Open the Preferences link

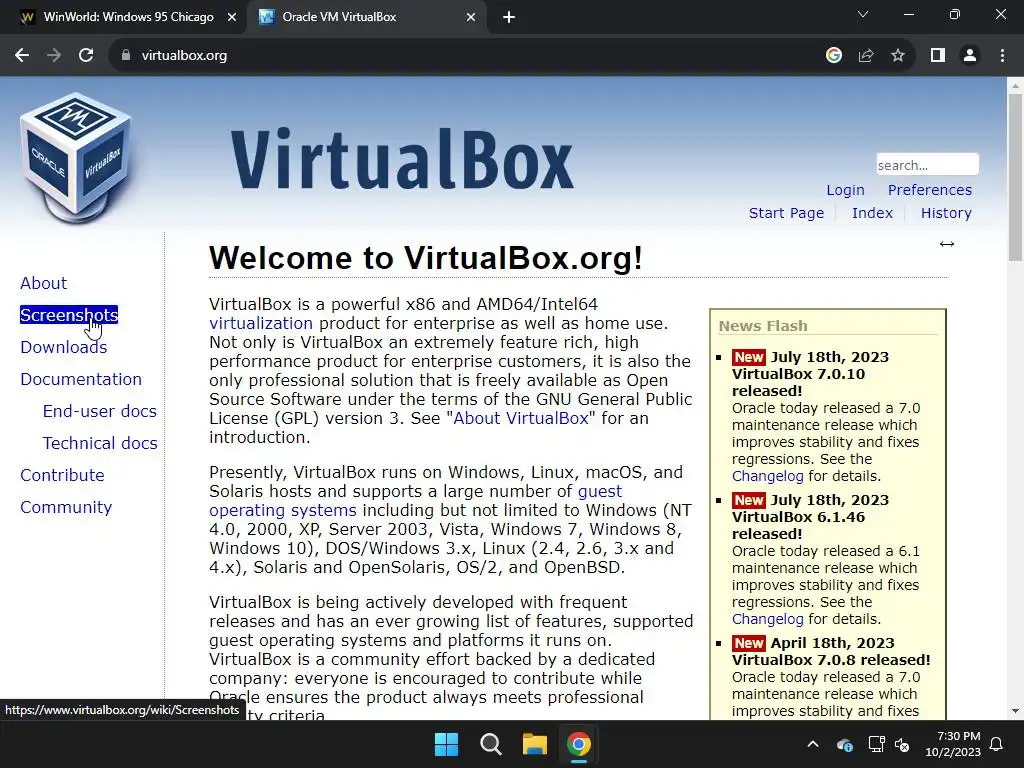(x=930, y=190)
